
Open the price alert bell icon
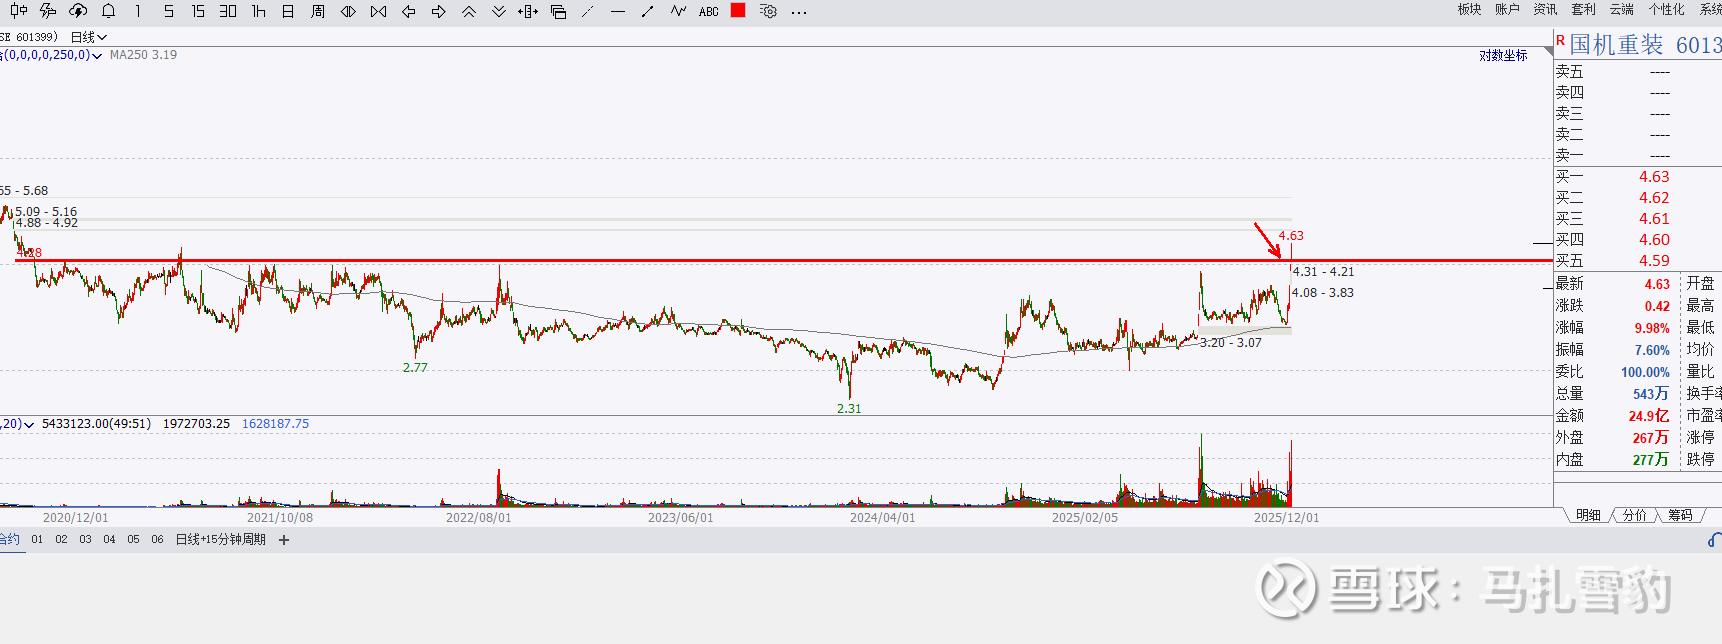pos(108,11)
